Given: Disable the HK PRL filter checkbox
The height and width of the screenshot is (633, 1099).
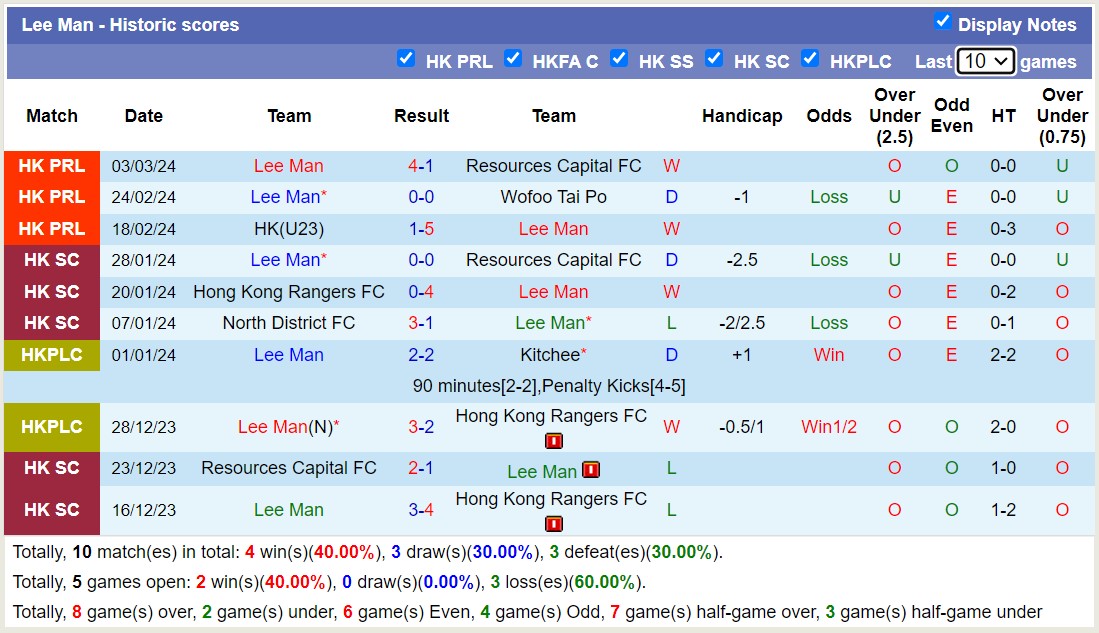Looking at the screenshot, I should (x=406, y=59).
